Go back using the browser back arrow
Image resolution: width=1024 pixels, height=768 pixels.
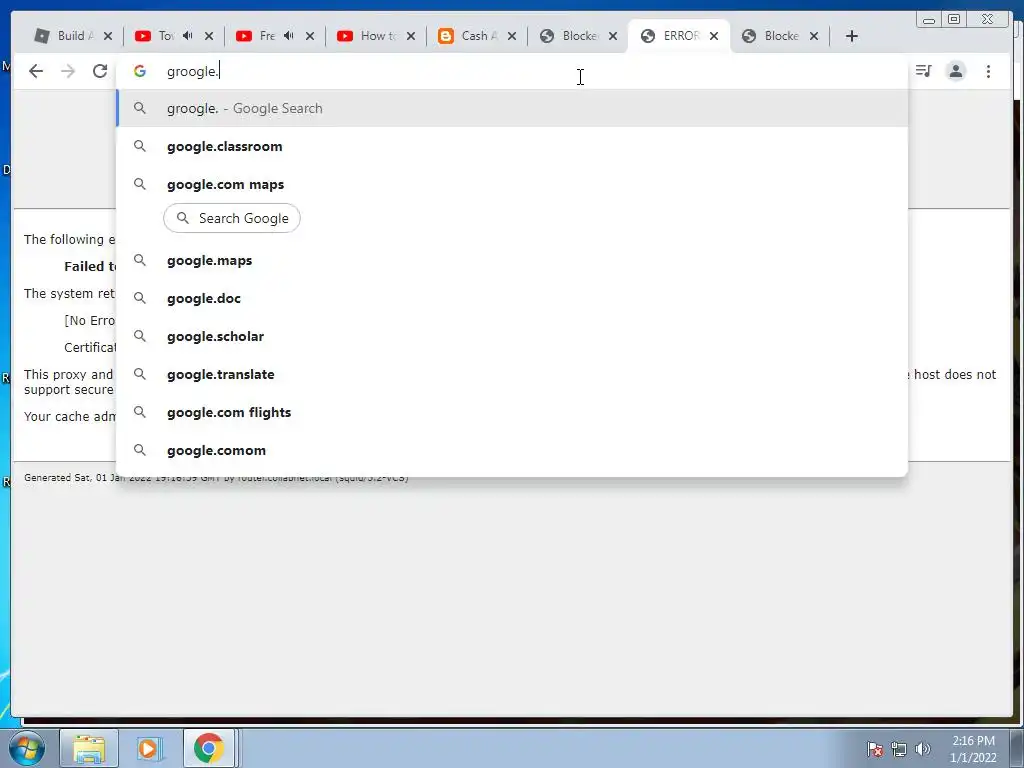point(36,71)
